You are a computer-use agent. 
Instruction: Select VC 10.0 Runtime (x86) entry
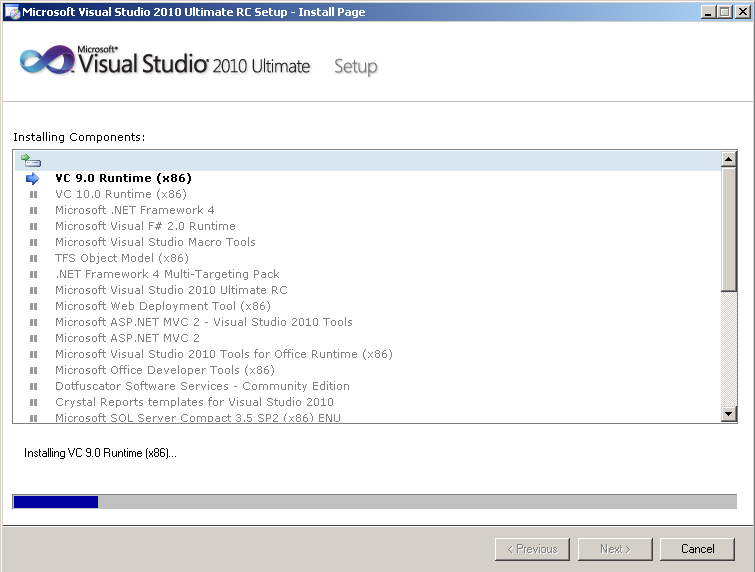pyautogui.click(x=121, y=194)
